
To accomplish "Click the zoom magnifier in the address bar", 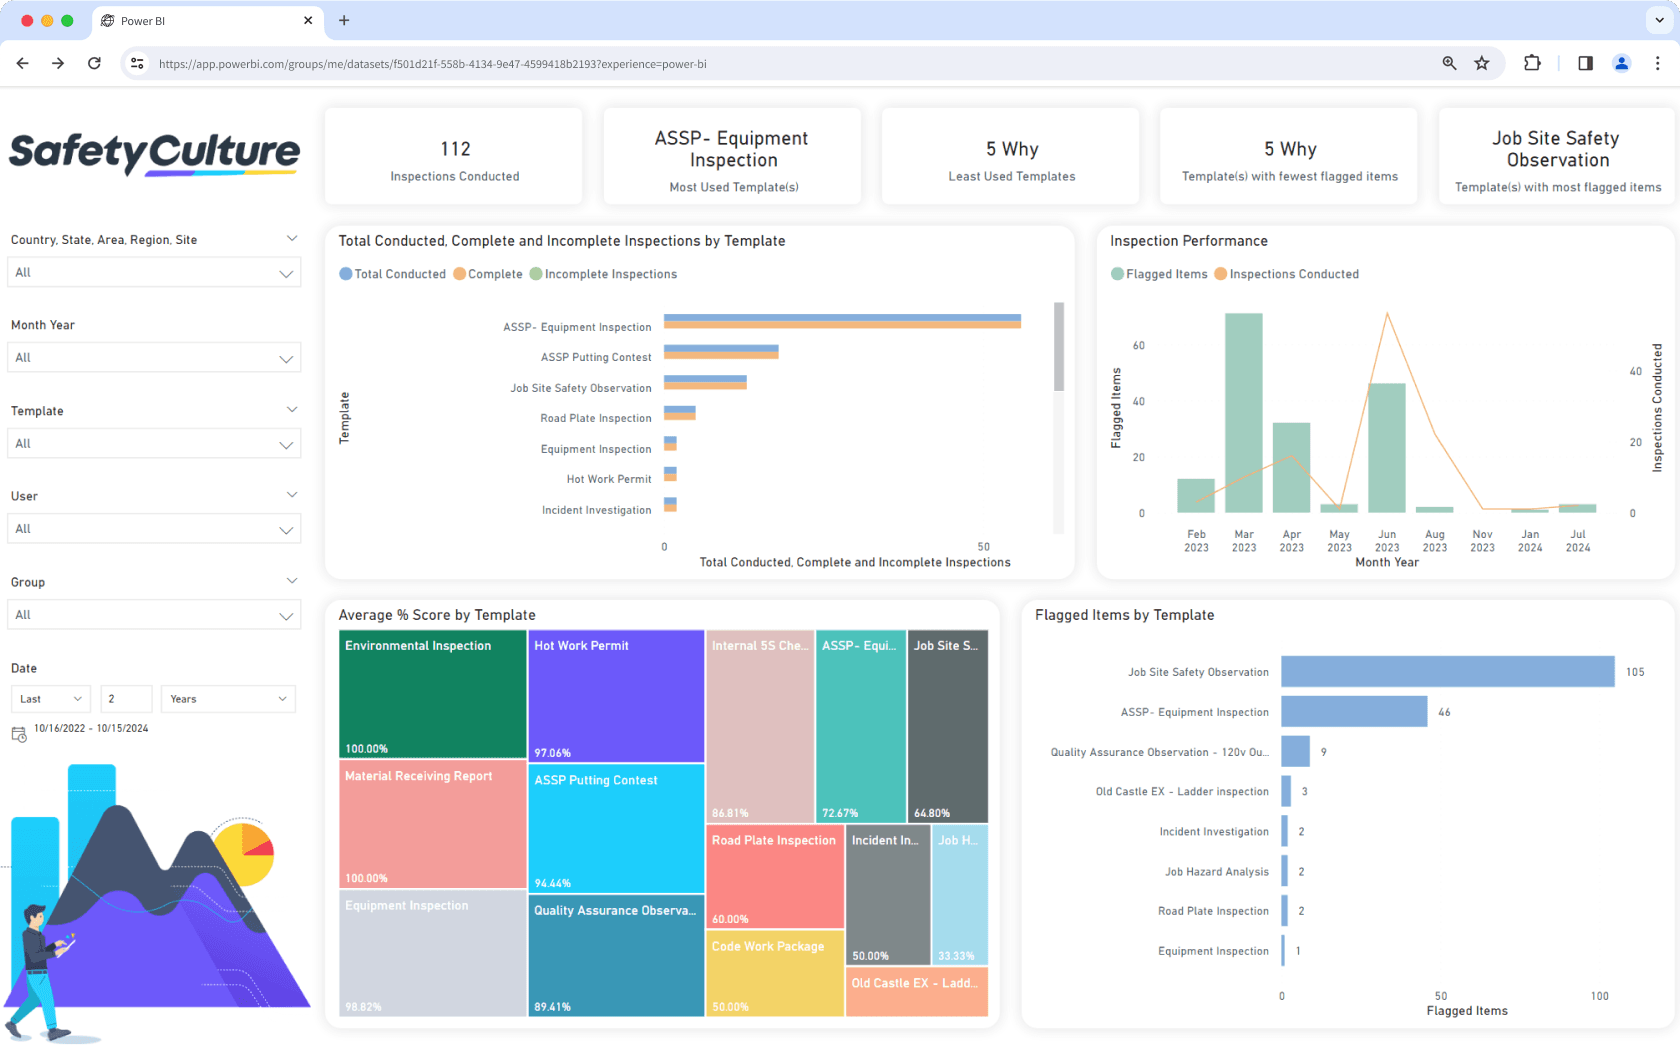I will pyautogui.click(x=1449, y=63).
